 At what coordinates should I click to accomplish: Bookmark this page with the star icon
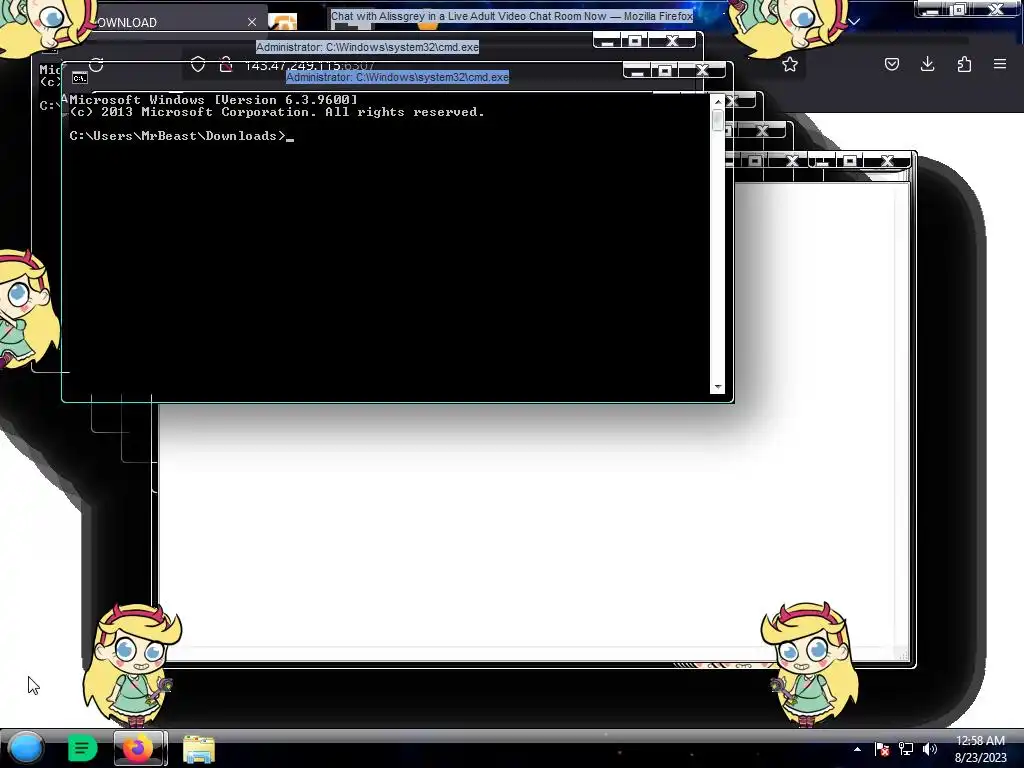(790, 64)
